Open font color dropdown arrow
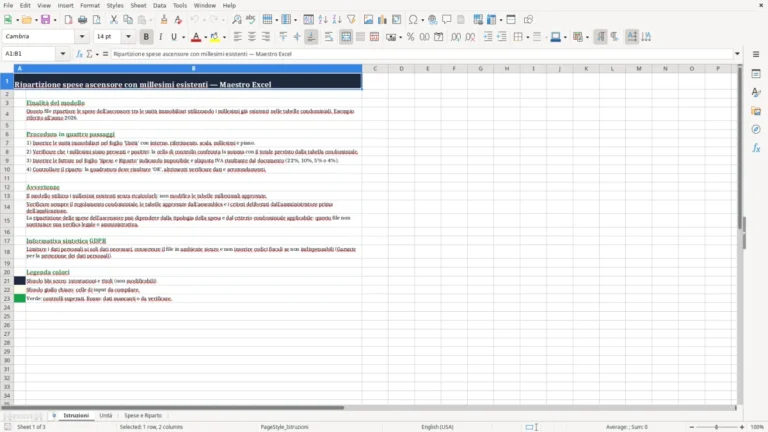This screenshot has height=432, width=768. point(205,37)
